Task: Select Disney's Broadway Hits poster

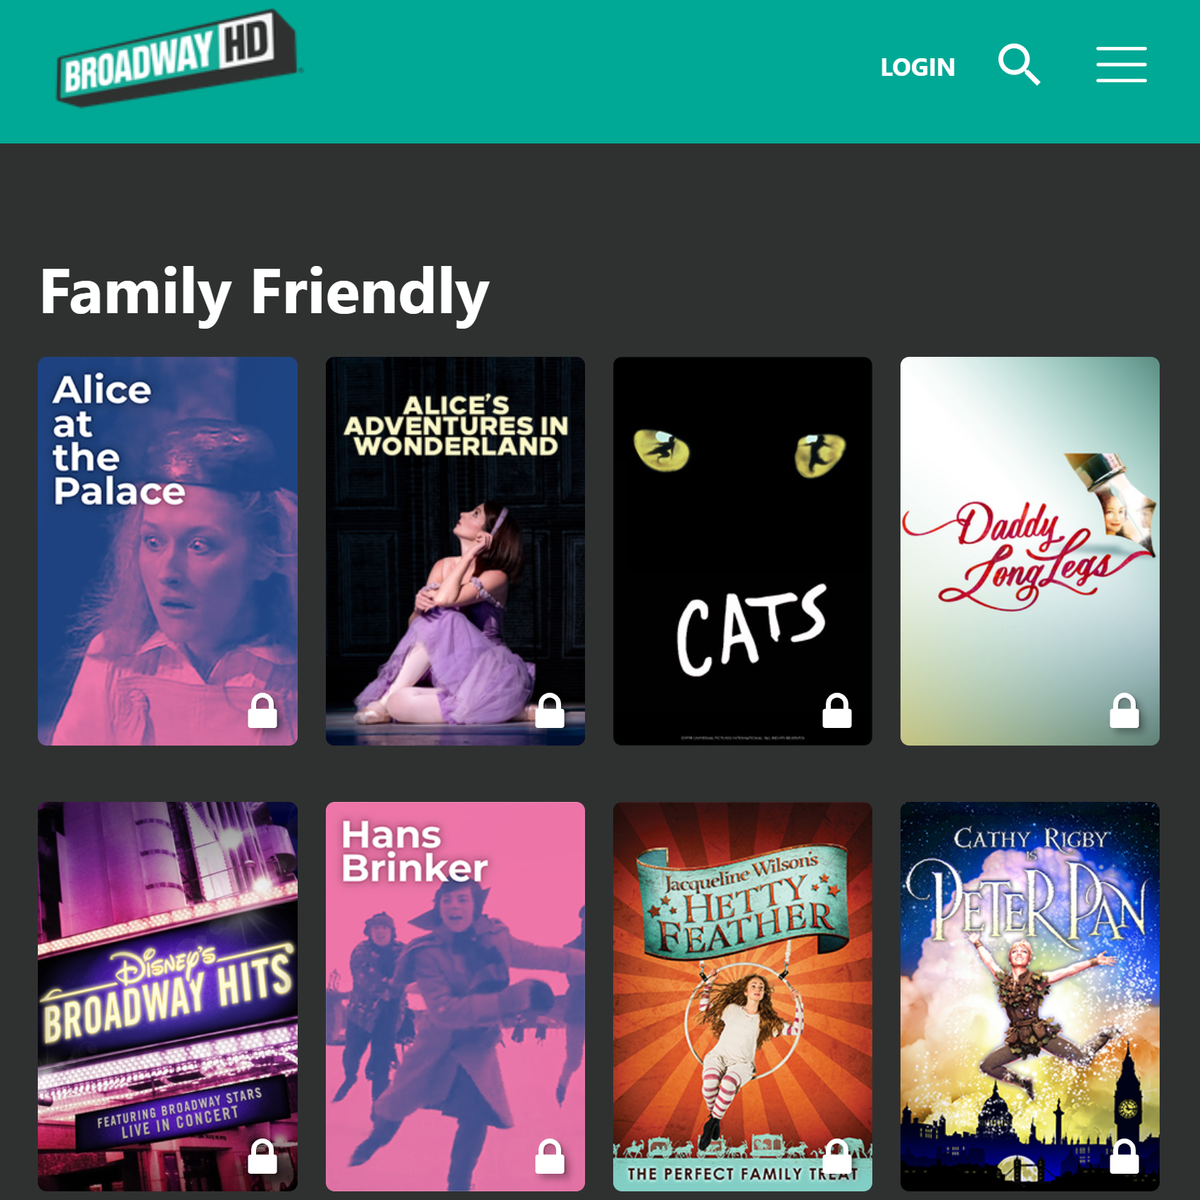Action: (x=168, y=996)
